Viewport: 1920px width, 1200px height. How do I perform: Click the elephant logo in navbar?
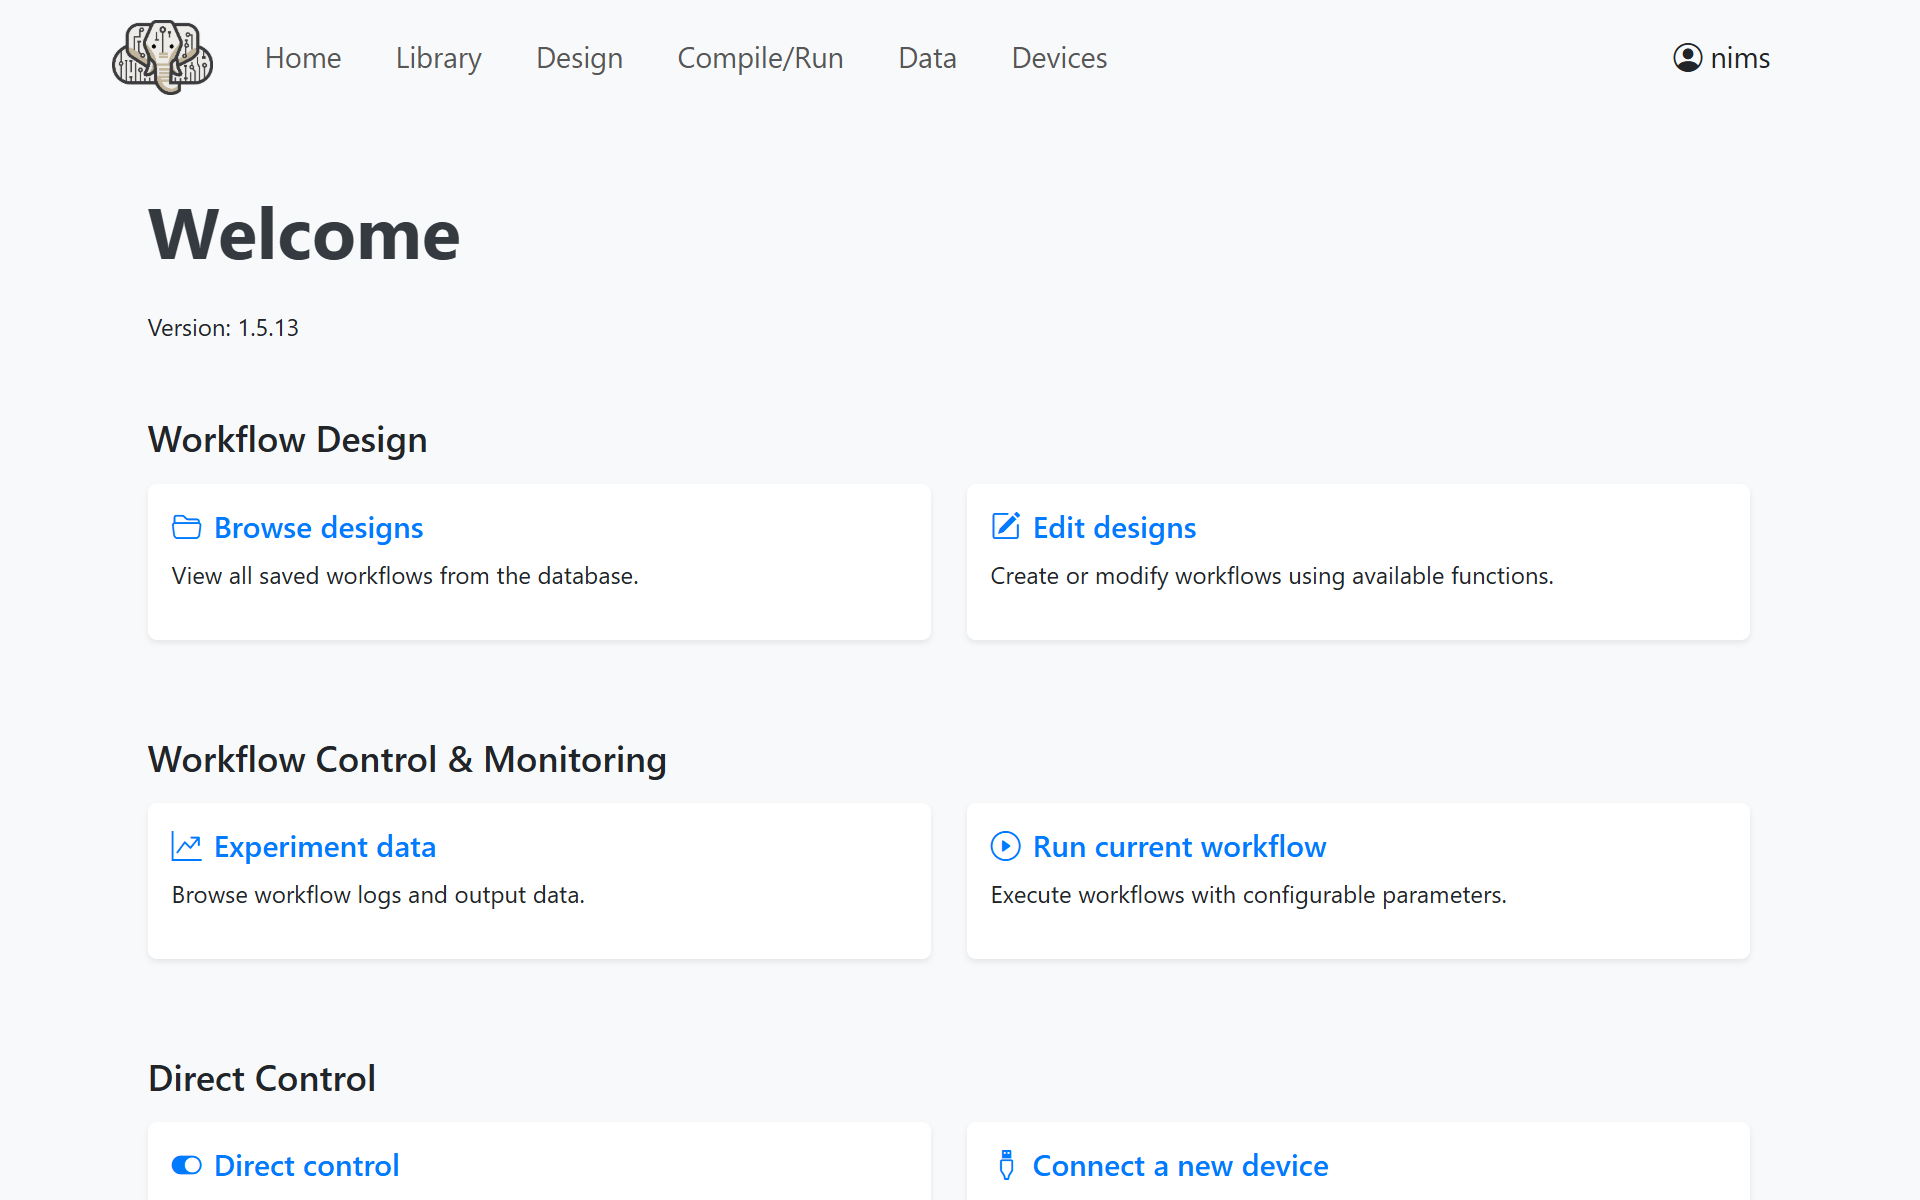(162, 58)
